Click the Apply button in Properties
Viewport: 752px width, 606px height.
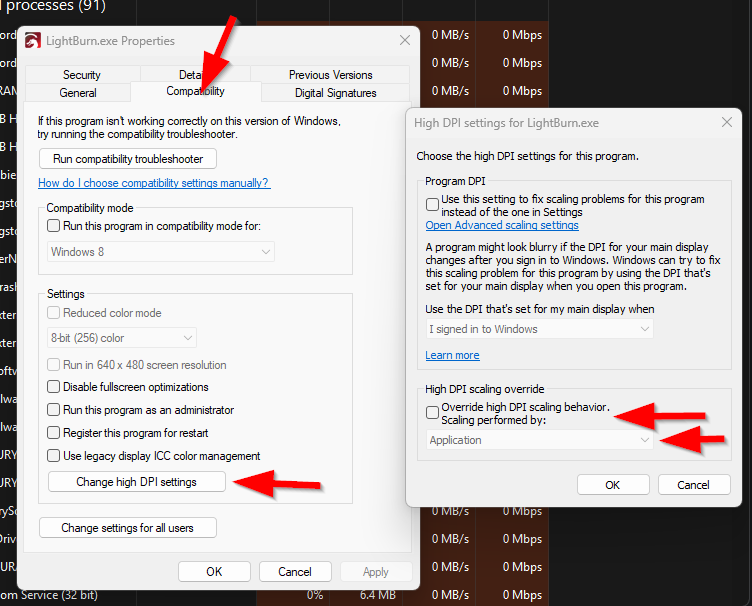[376, 571]
